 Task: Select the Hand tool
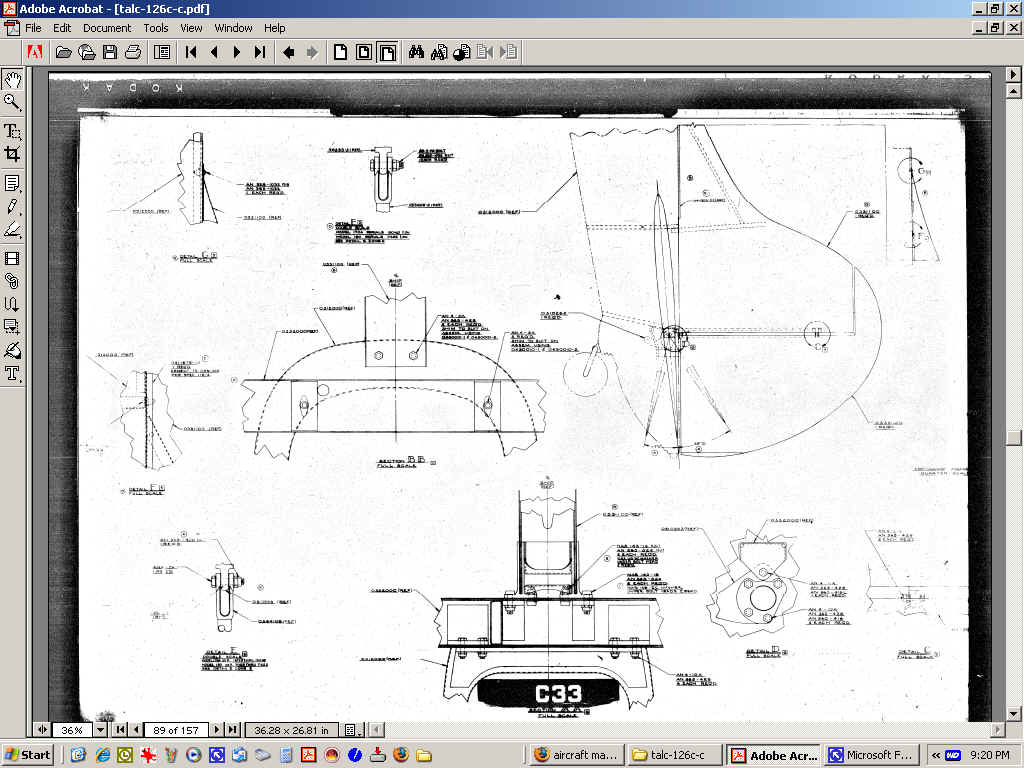[13, 81]
